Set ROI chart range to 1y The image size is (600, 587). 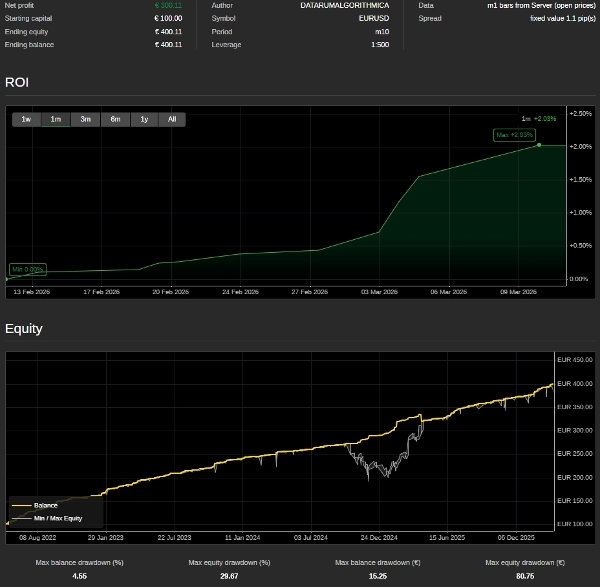coord(144,119)
